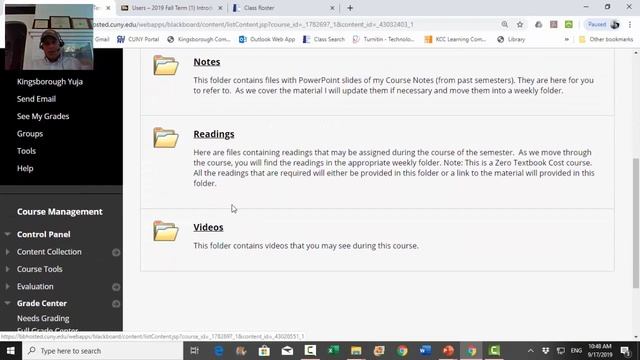This screenshot has width=640, height=360.
Task: Open the CUNY Portal bookmark
Action: (x=138, y=39)
